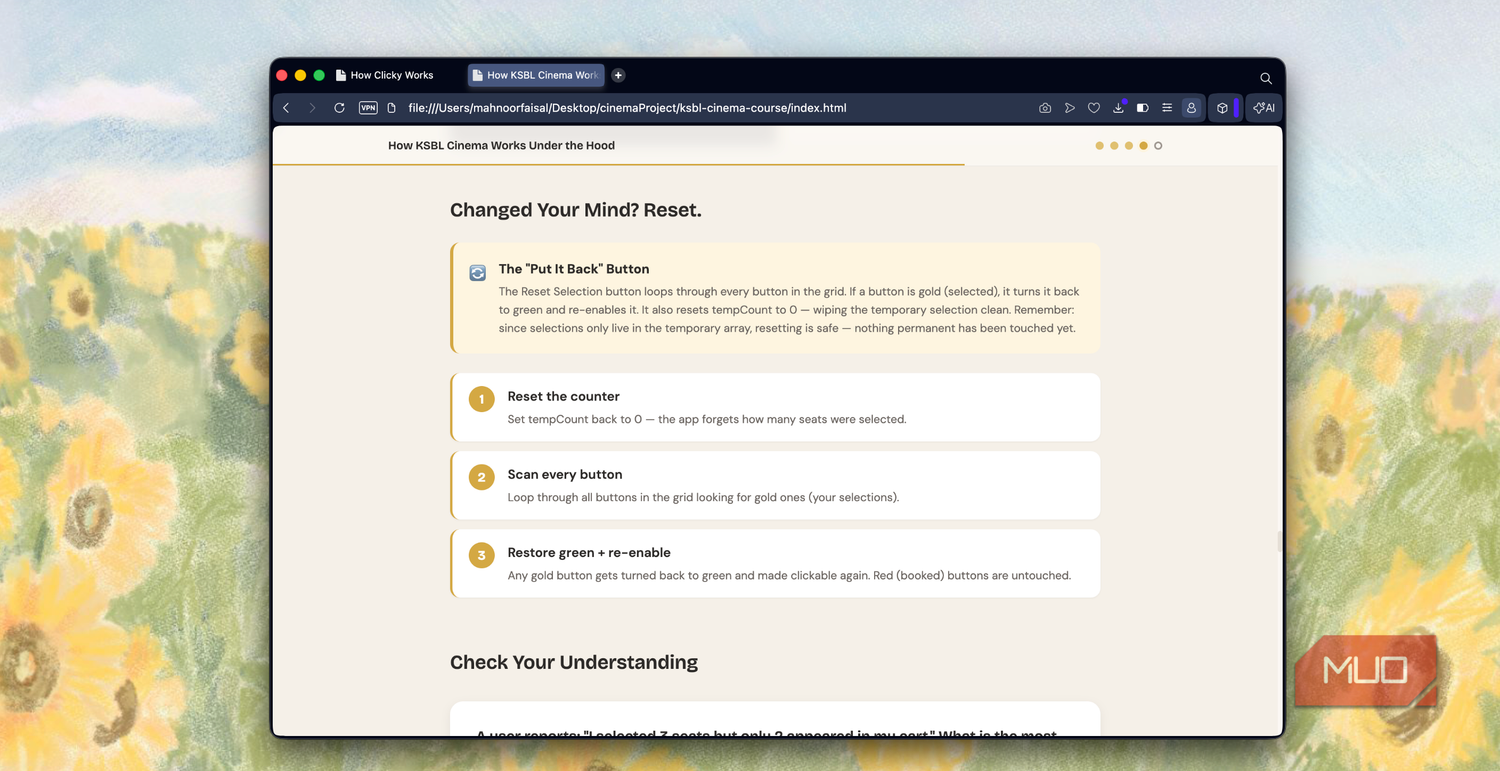Viewport: 1500px width, 771px height.
Task: Click the half-filled battery-style toggle icon
Action: 1143,108
